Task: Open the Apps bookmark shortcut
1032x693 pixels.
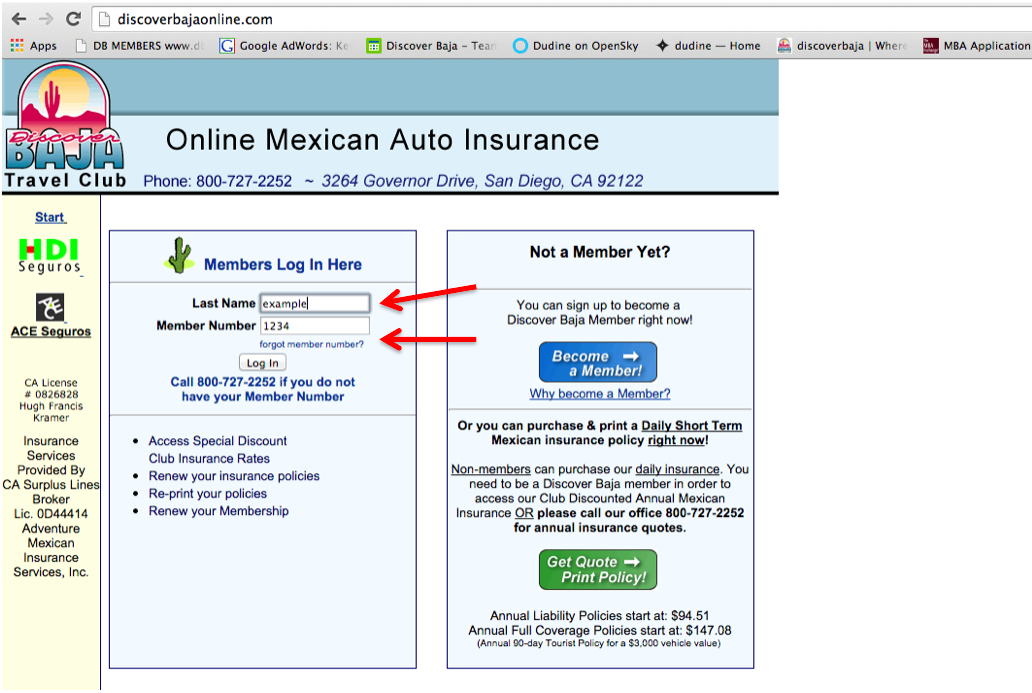Action: click(x=33, y=46)
